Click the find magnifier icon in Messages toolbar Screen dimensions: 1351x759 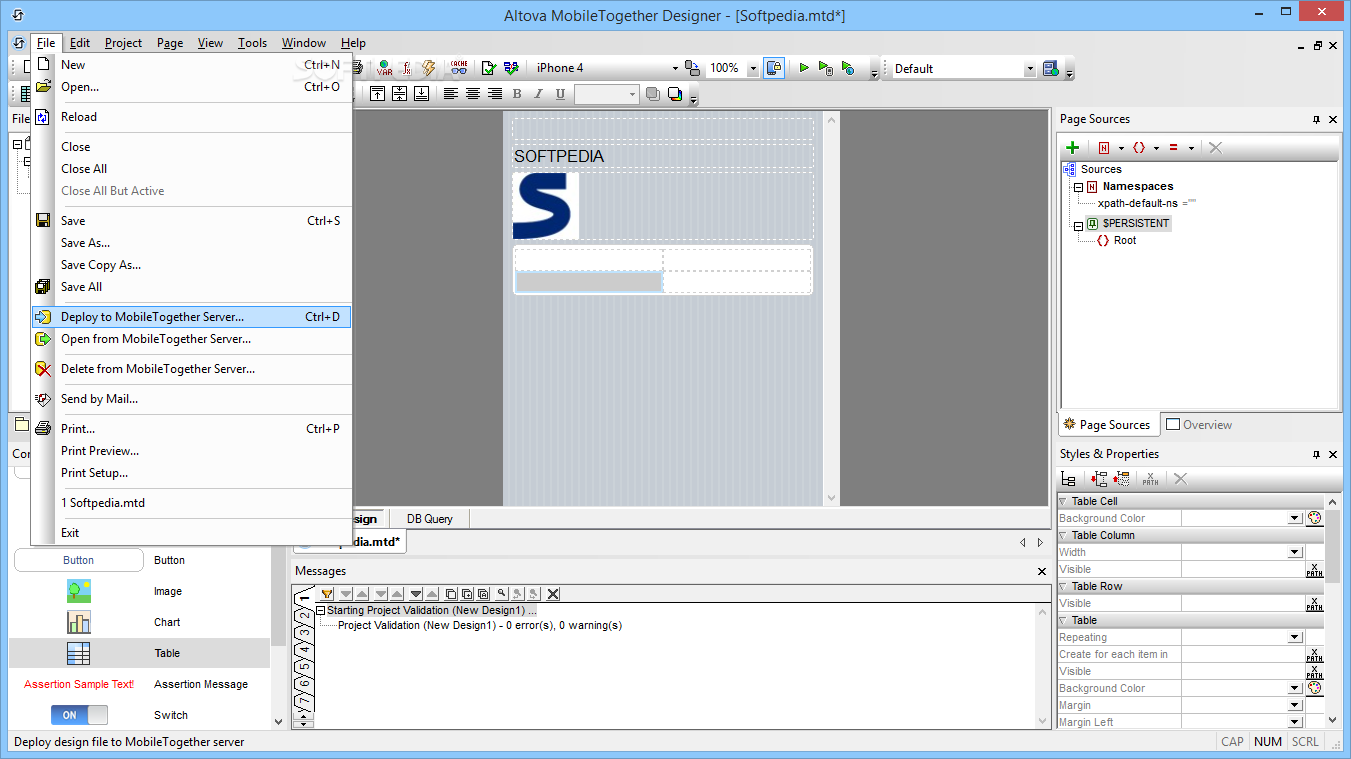click(x=502, y=594)
